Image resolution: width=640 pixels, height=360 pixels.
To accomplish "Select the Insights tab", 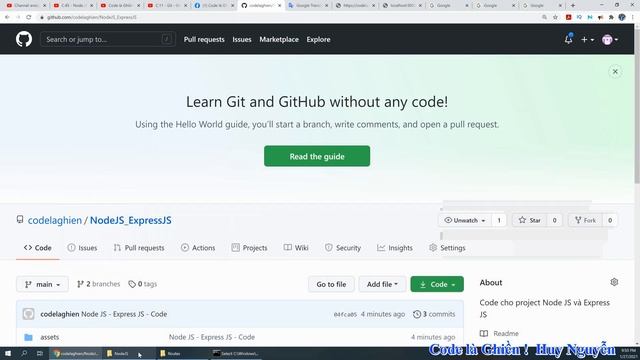I will [395, 248].
